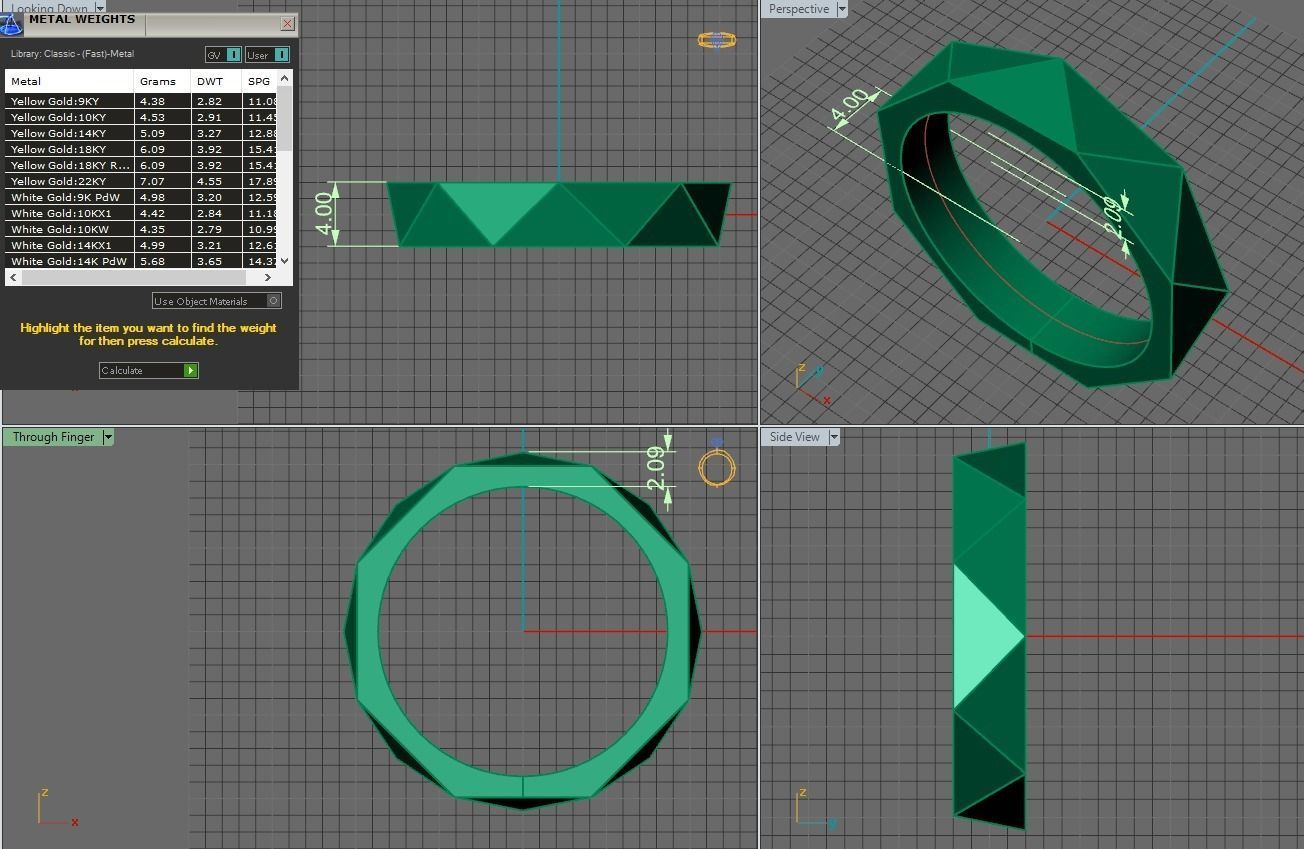Image resolution: width=1304 pixels, height=849 pixels.
Task: Click the 4.00 dimension in Perspective view
Action: pos(850,107)
